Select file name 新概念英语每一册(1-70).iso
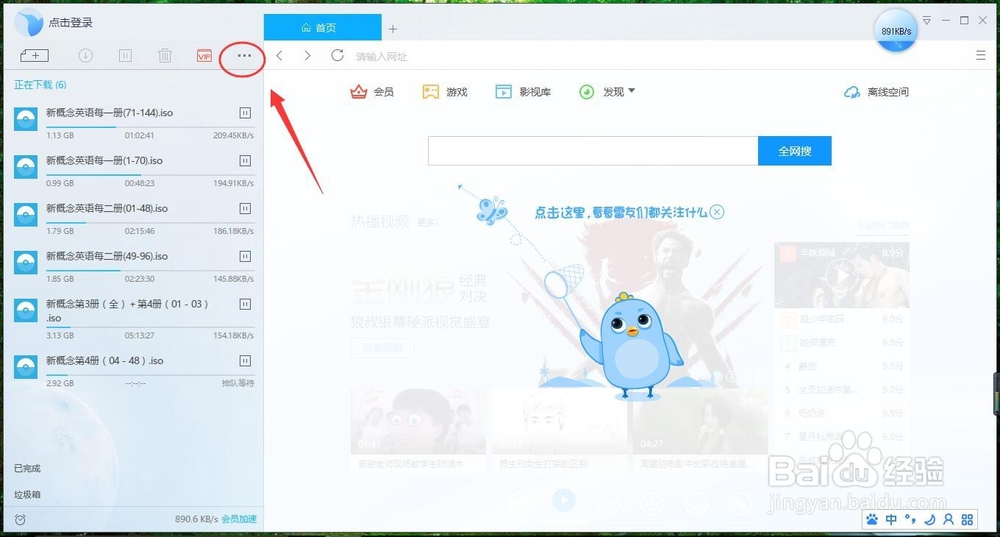 [104, 161]
